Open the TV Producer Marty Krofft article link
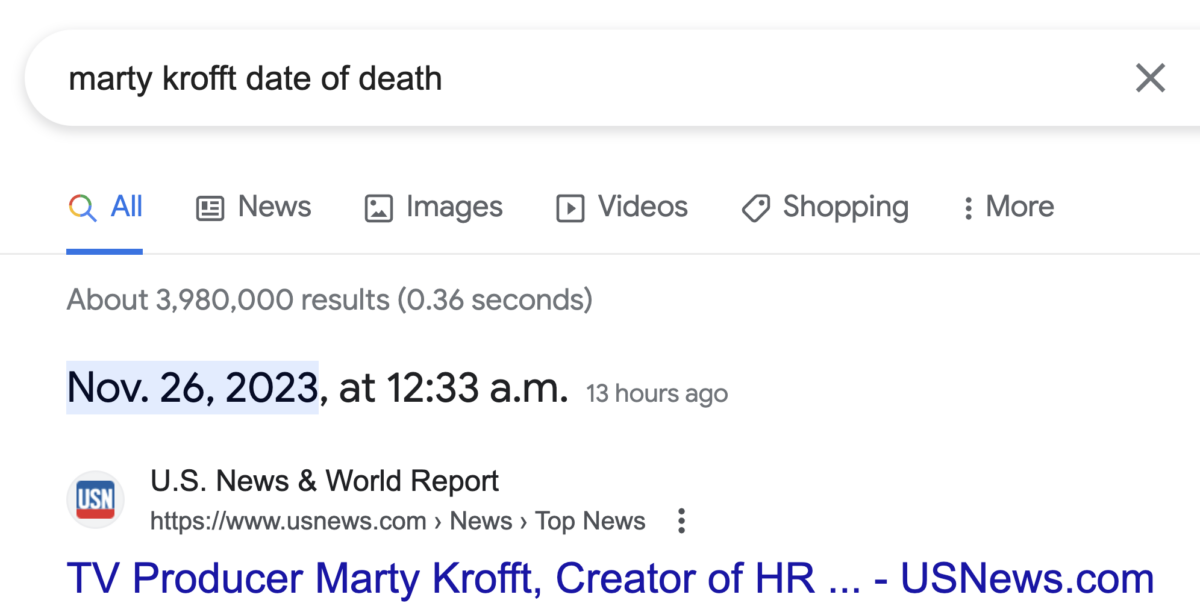 pos(610,579)
